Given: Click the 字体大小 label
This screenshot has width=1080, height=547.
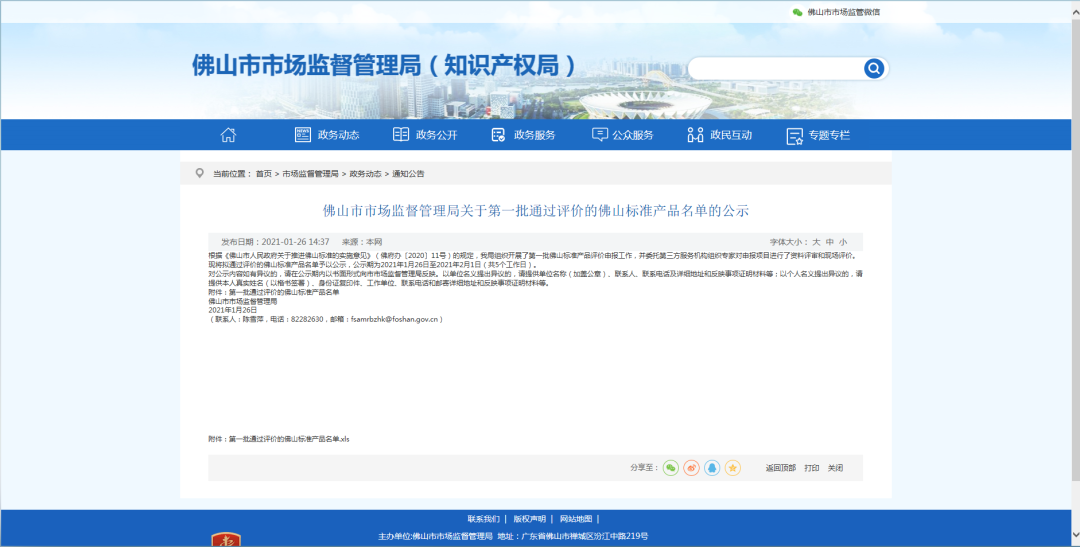Looking at the screenshot, I should coord(789,242).
